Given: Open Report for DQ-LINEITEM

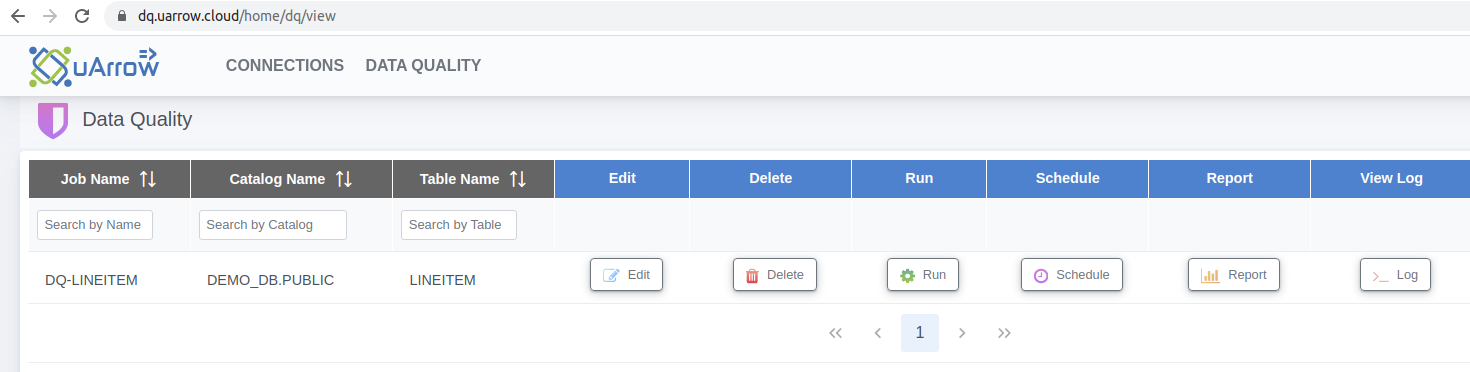Looking at the screenshot, I should [1234, 275].
